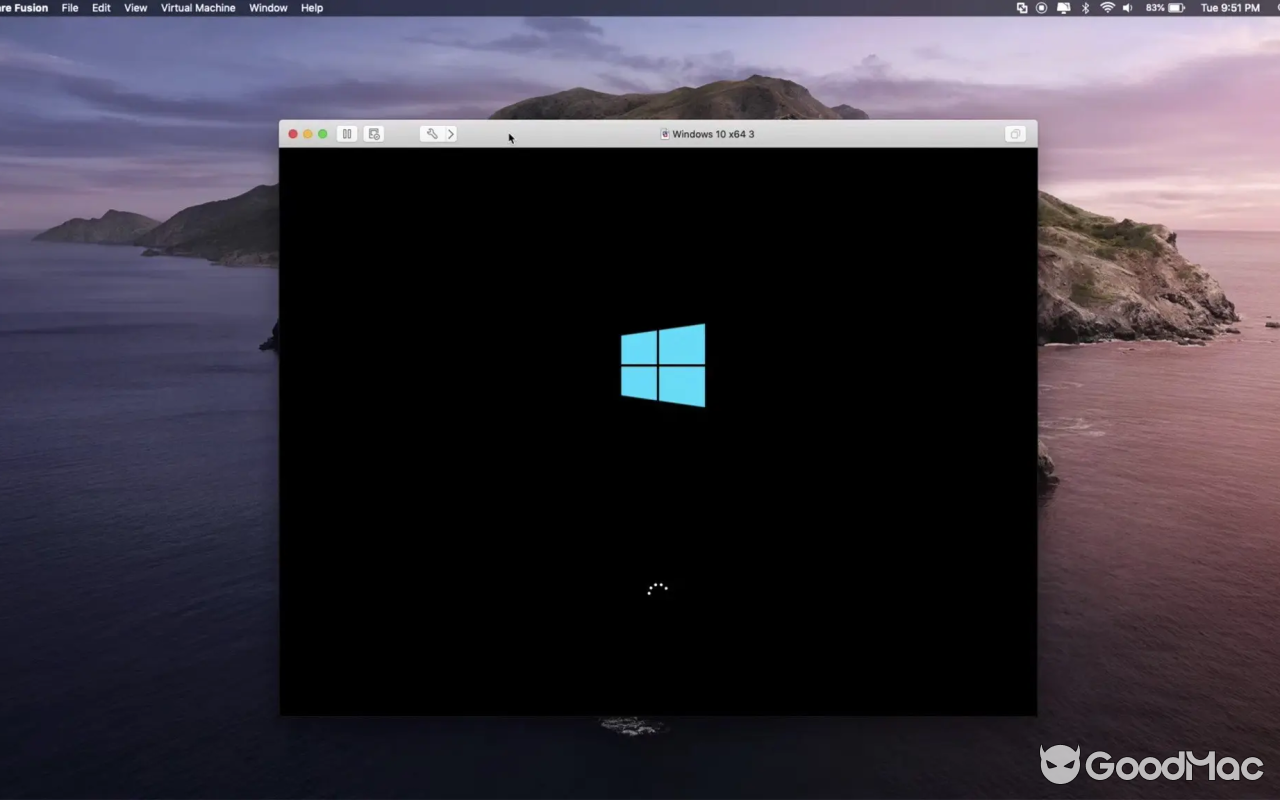The width and height of the screenshot is (1280, 800).
Task: Open the Help menu
Action: point(311,8)
